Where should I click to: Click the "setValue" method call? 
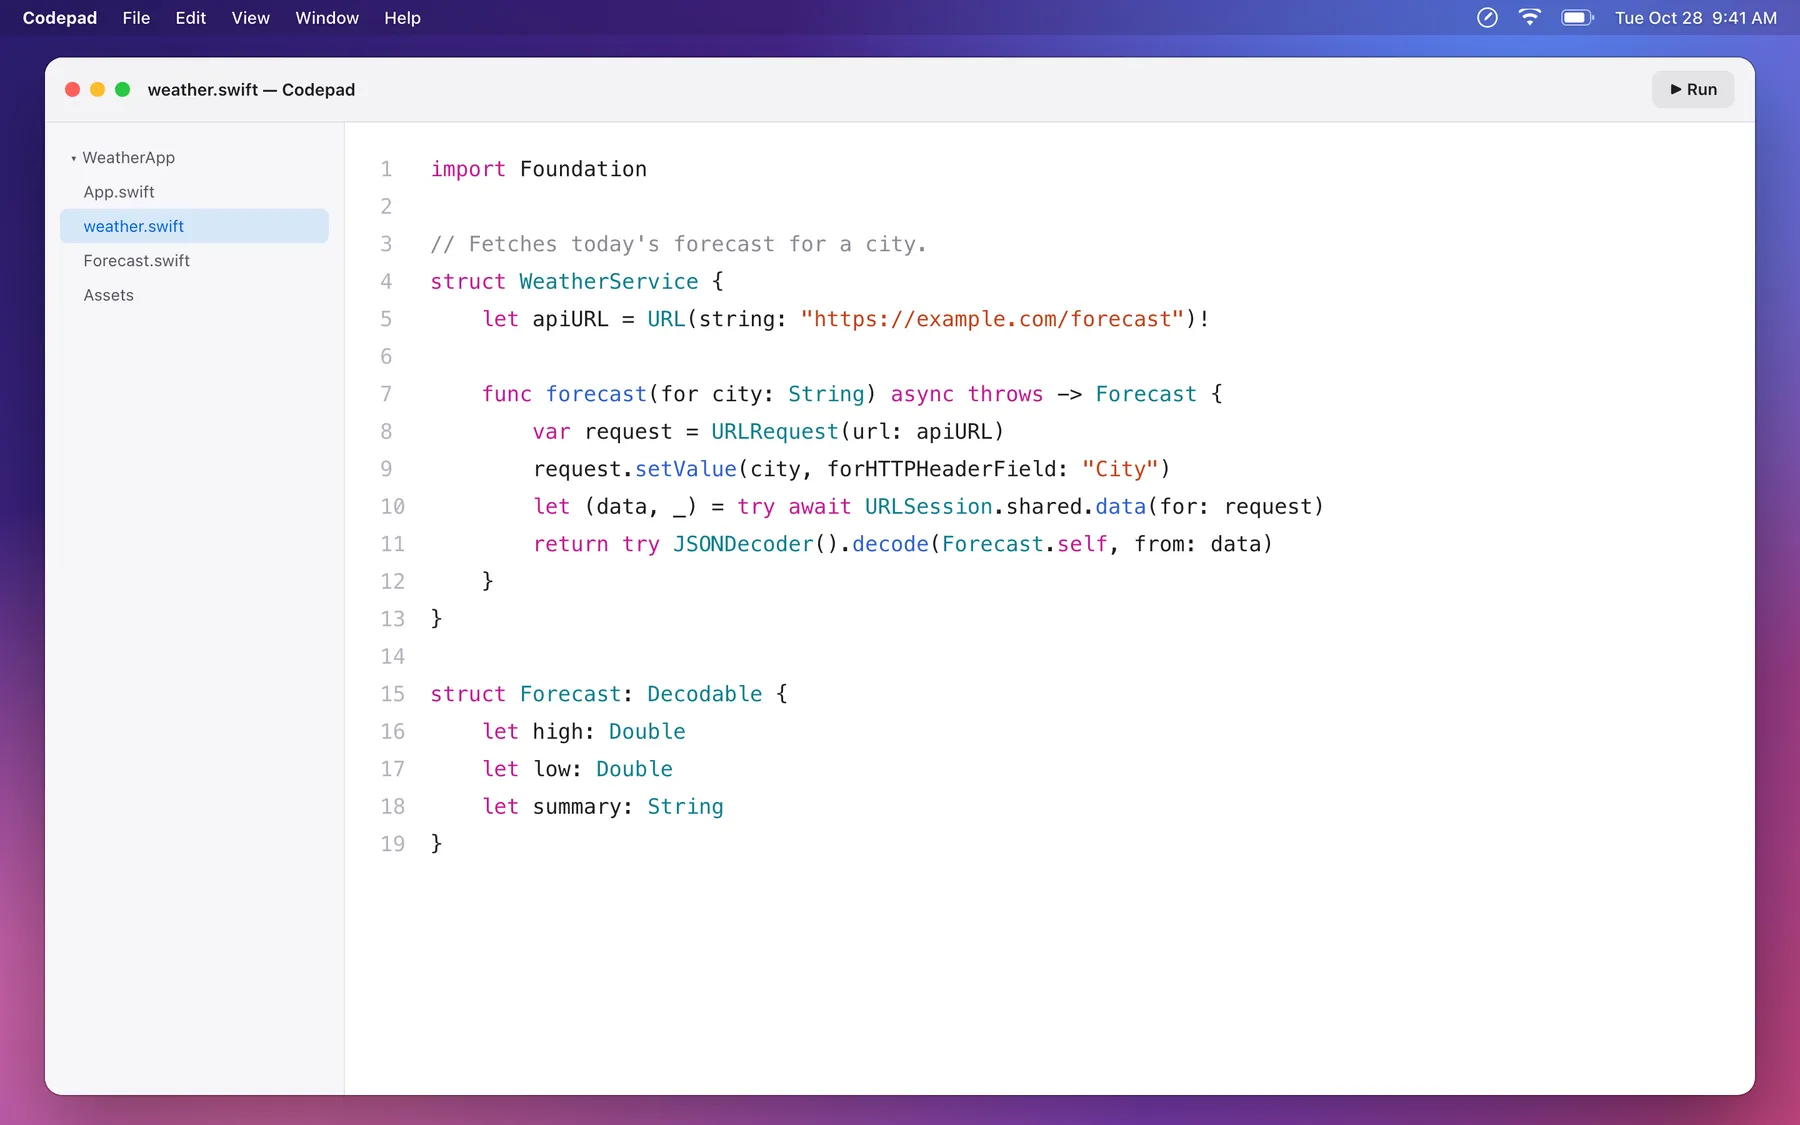pos(686,469)
